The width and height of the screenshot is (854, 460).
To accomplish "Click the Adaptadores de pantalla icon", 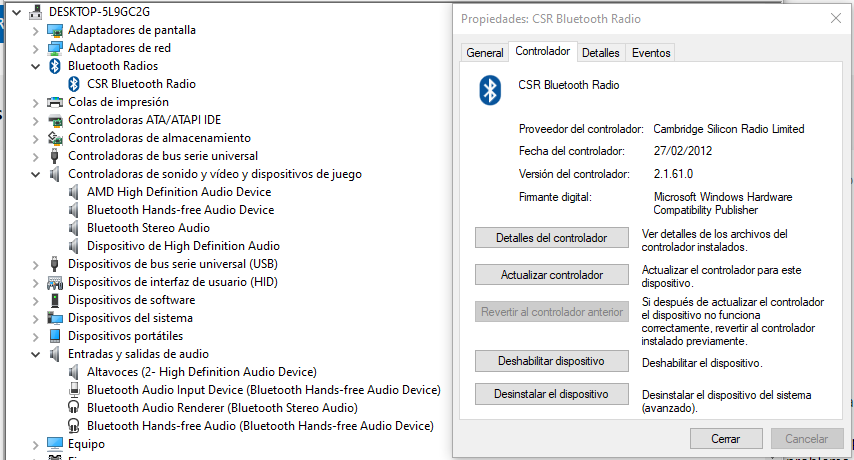I will point(55,30).
